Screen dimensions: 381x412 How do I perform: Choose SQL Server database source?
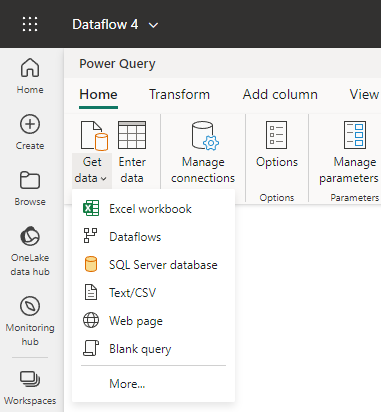[153, 265]
